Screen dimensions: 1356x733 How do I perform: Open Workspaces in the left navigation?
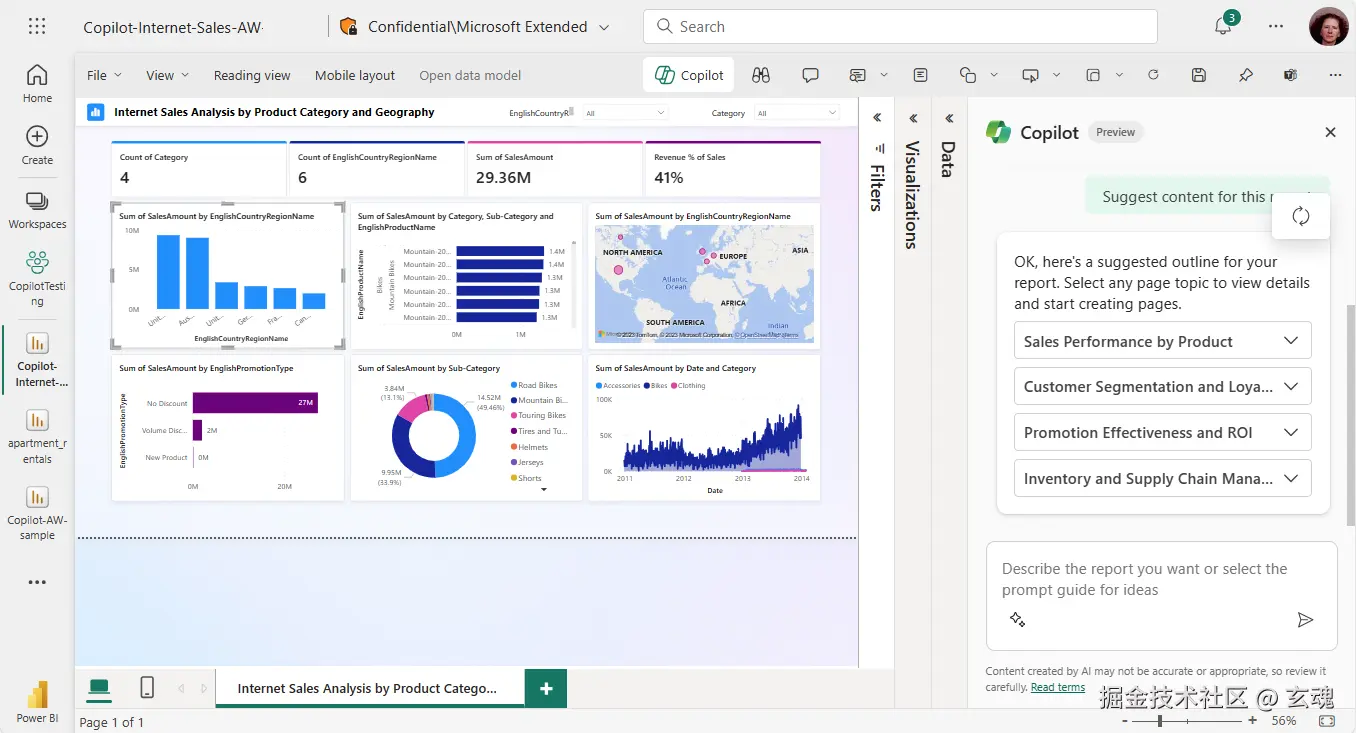(37, 210)
